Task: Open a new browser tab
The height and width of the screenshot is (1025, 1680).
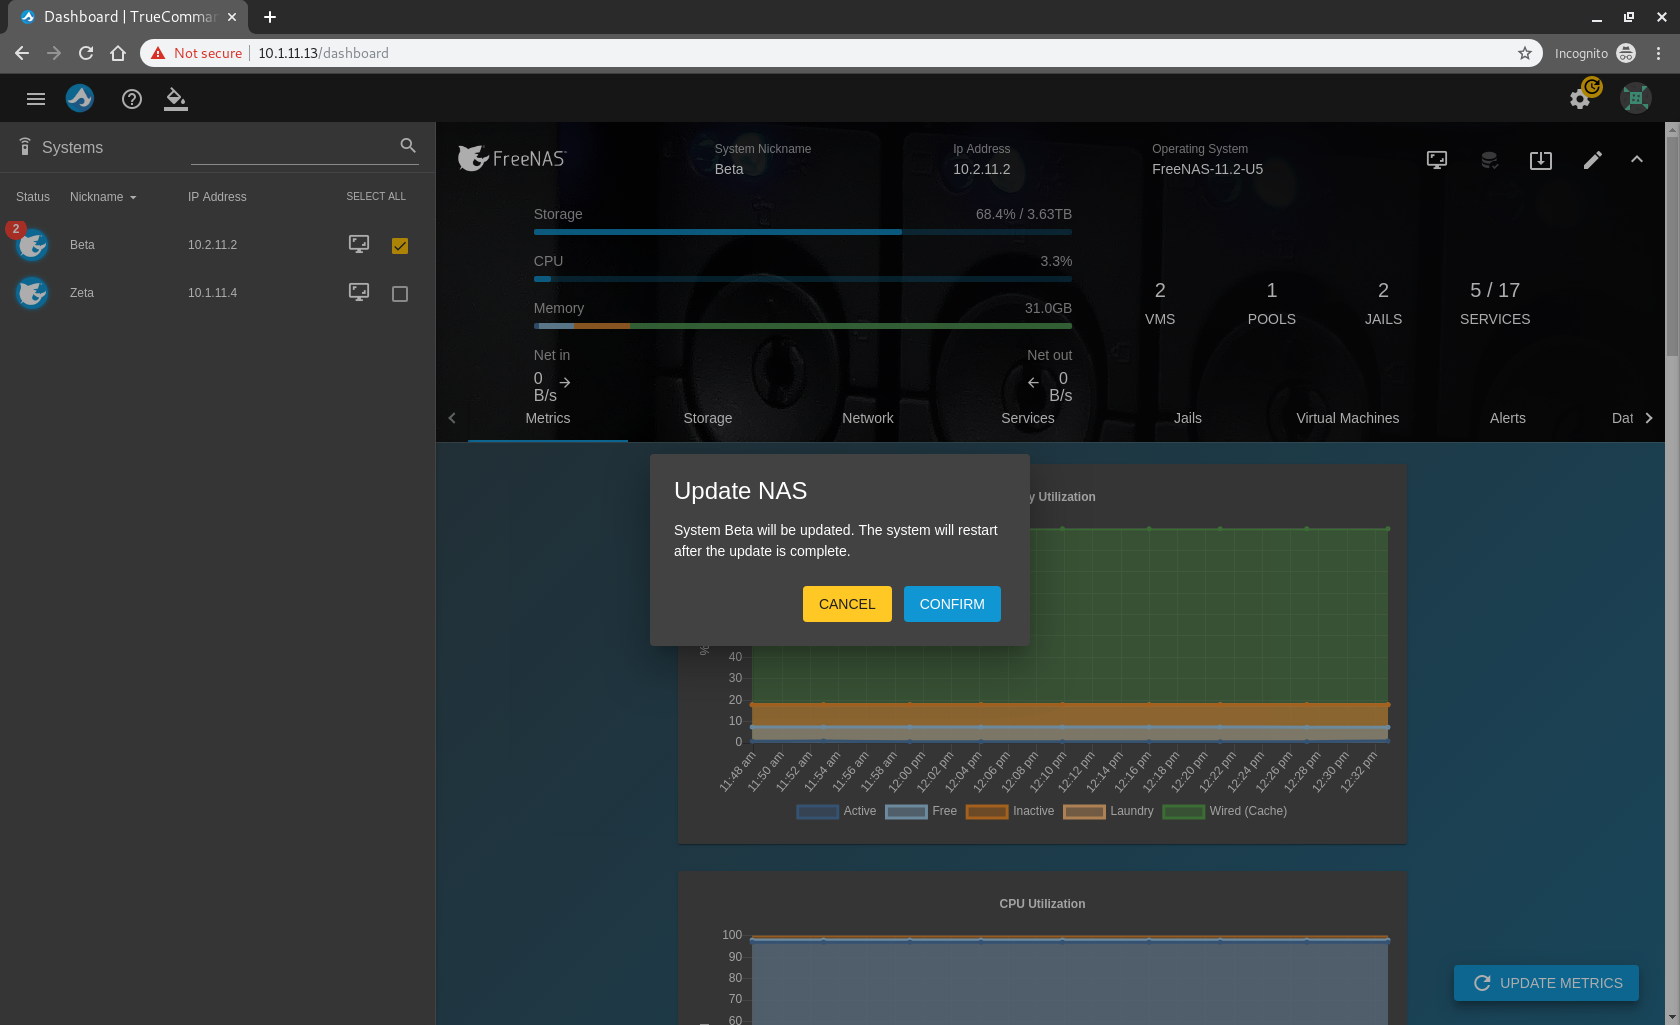Action: [270, 17]
